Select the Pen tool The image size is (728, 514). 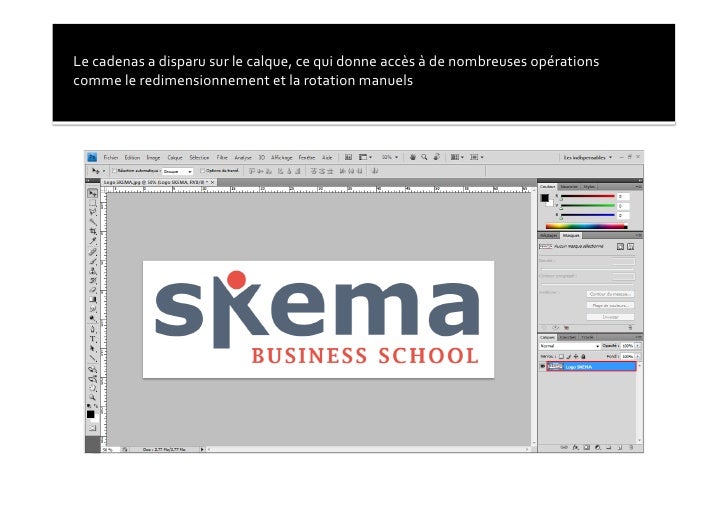tap(93, 329)
